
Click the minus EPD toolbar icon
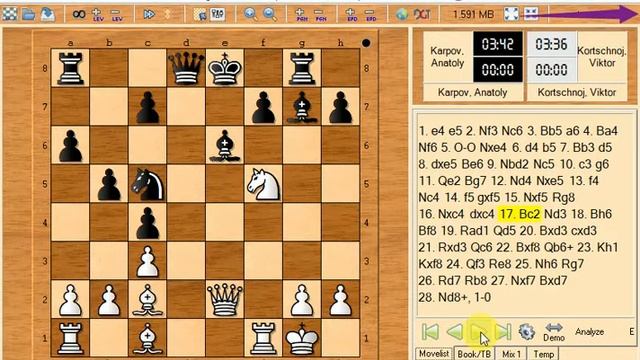(x=371, y=15)
